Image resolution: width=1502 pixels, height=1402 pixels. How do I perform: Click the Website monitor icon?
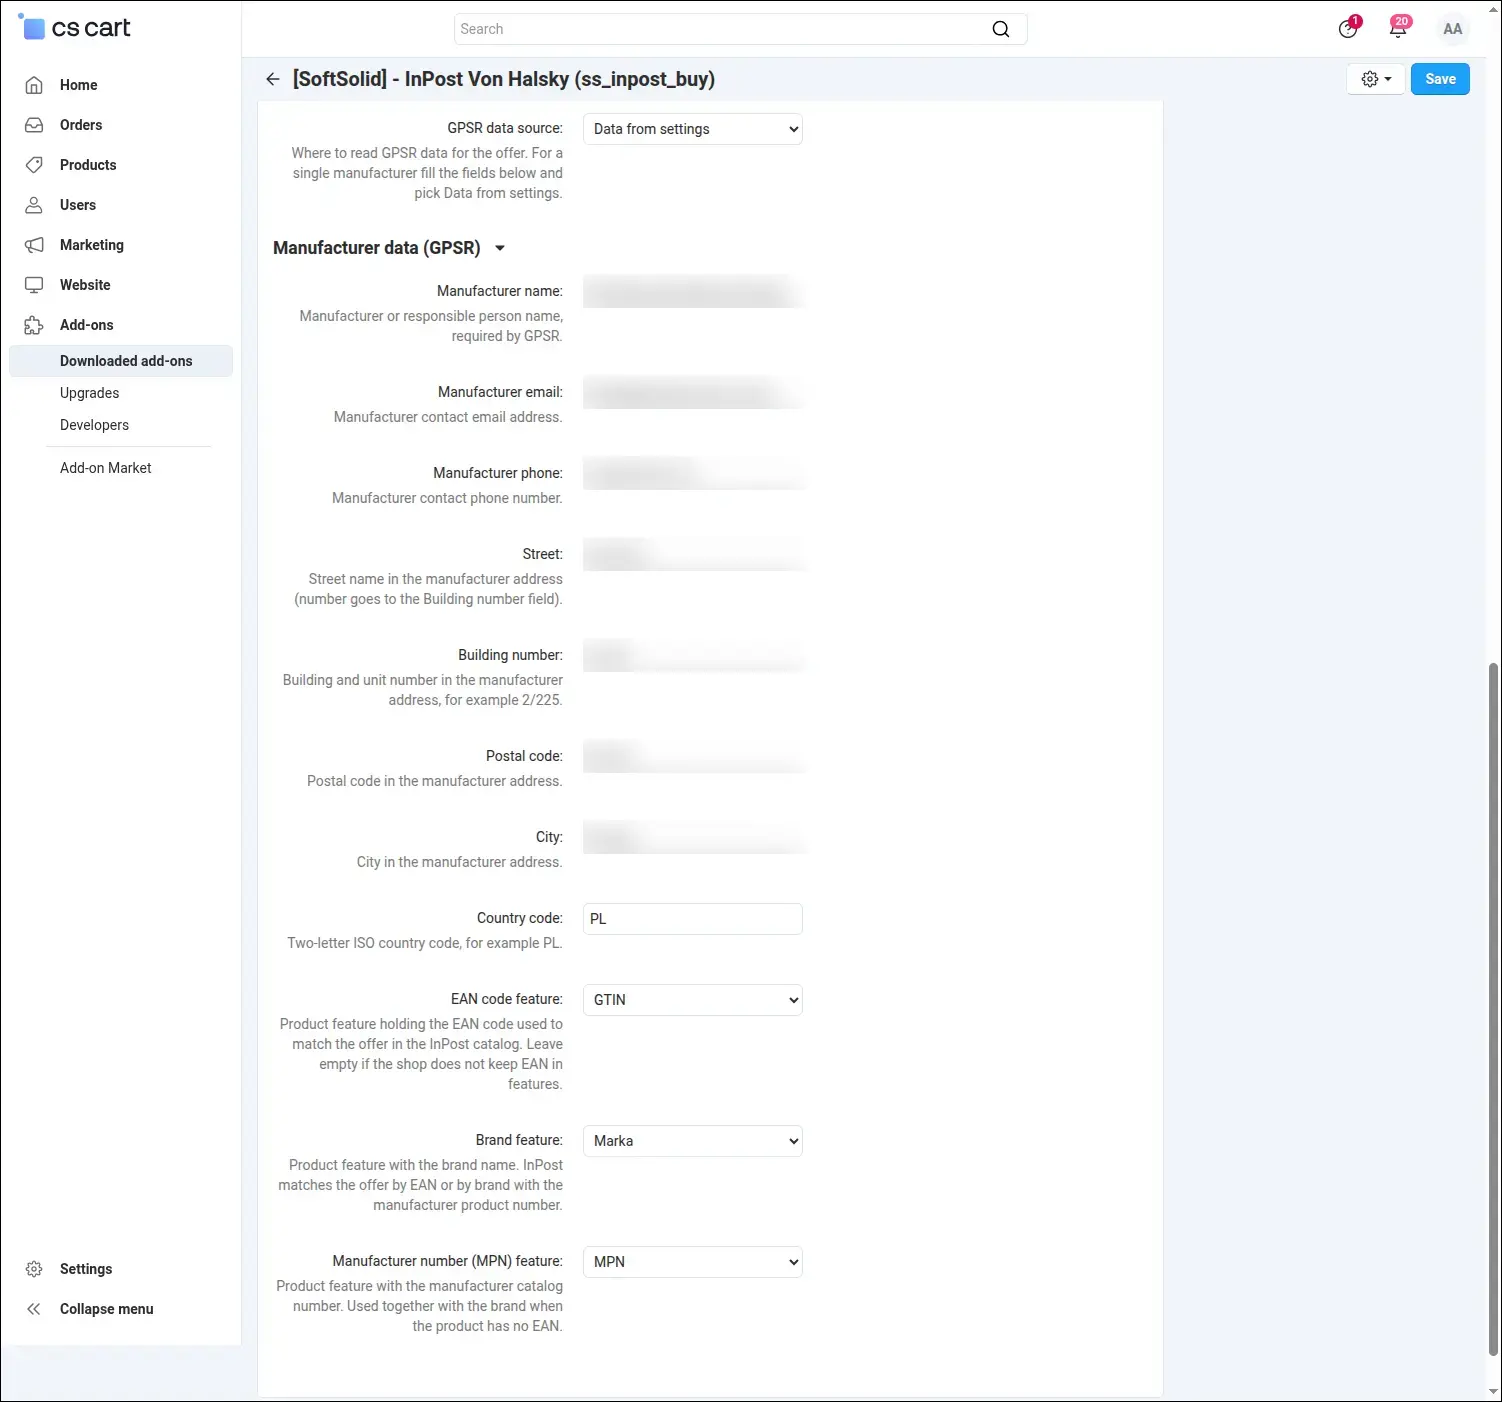click(34, 285)
